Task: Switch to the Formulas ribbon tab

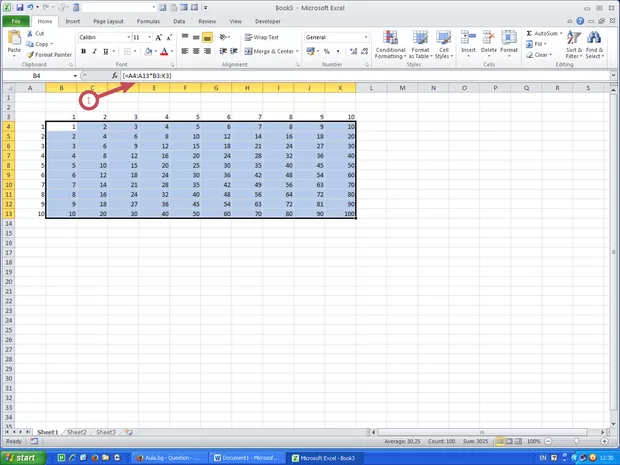Action: [x=148, y=20]
